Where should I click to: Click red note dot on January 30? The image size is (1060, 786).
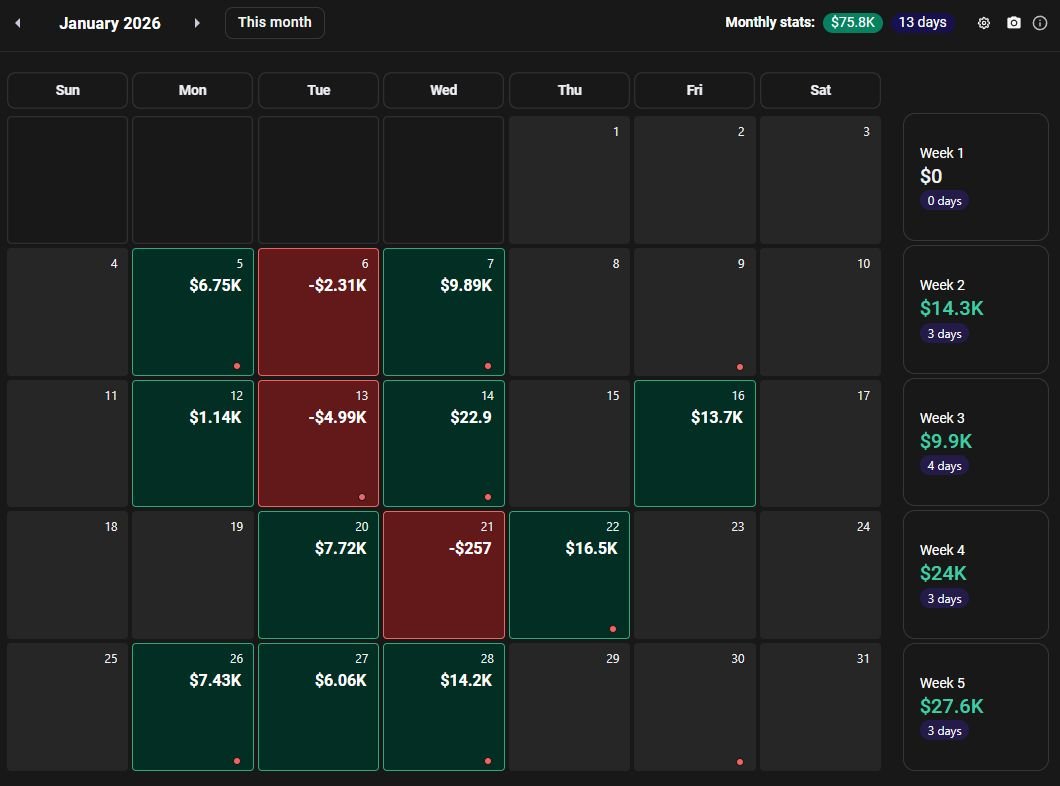(x=740, y=762)
